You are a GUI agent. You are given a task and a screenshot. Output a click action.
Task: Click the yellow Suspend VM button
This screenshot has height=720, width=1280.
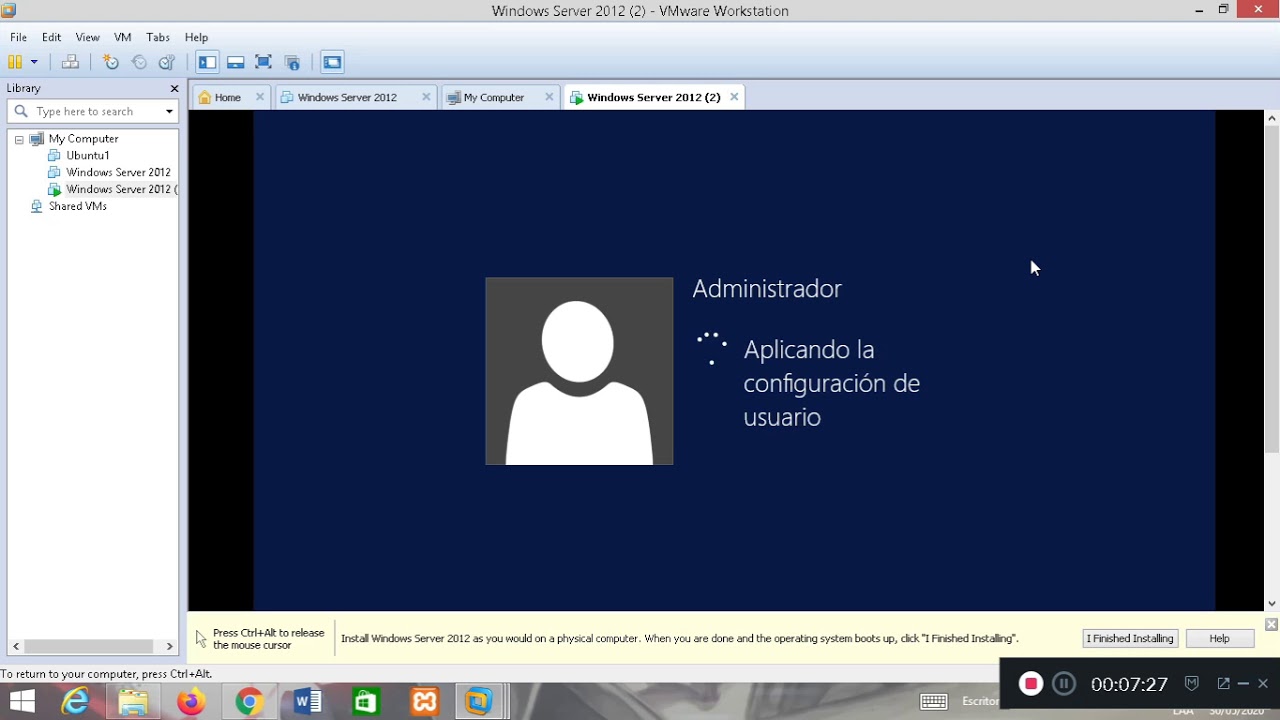pyautogui.click(x=15, y=62)
